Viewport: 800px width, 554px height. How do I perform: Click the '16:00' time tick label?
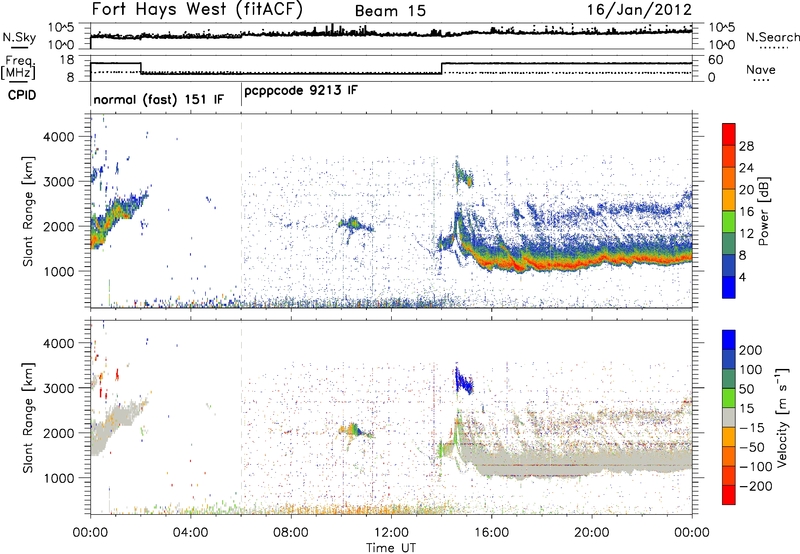click(491, 533)
